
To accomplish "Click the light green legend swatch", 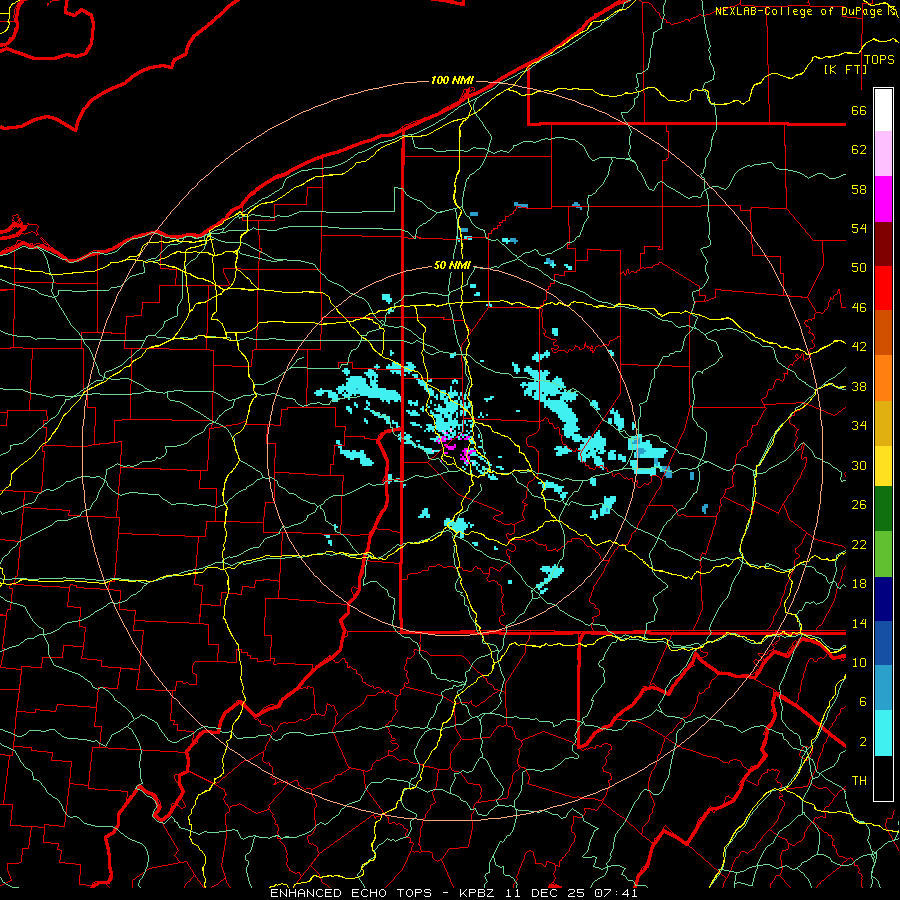I will tap(883, 553).
